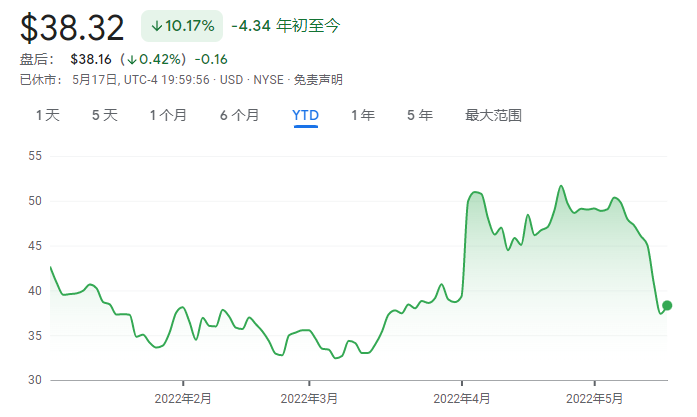Screen dimensions: 697x417
Task: Switch chart to 6个月 range
Action: (x=239, y=115)
